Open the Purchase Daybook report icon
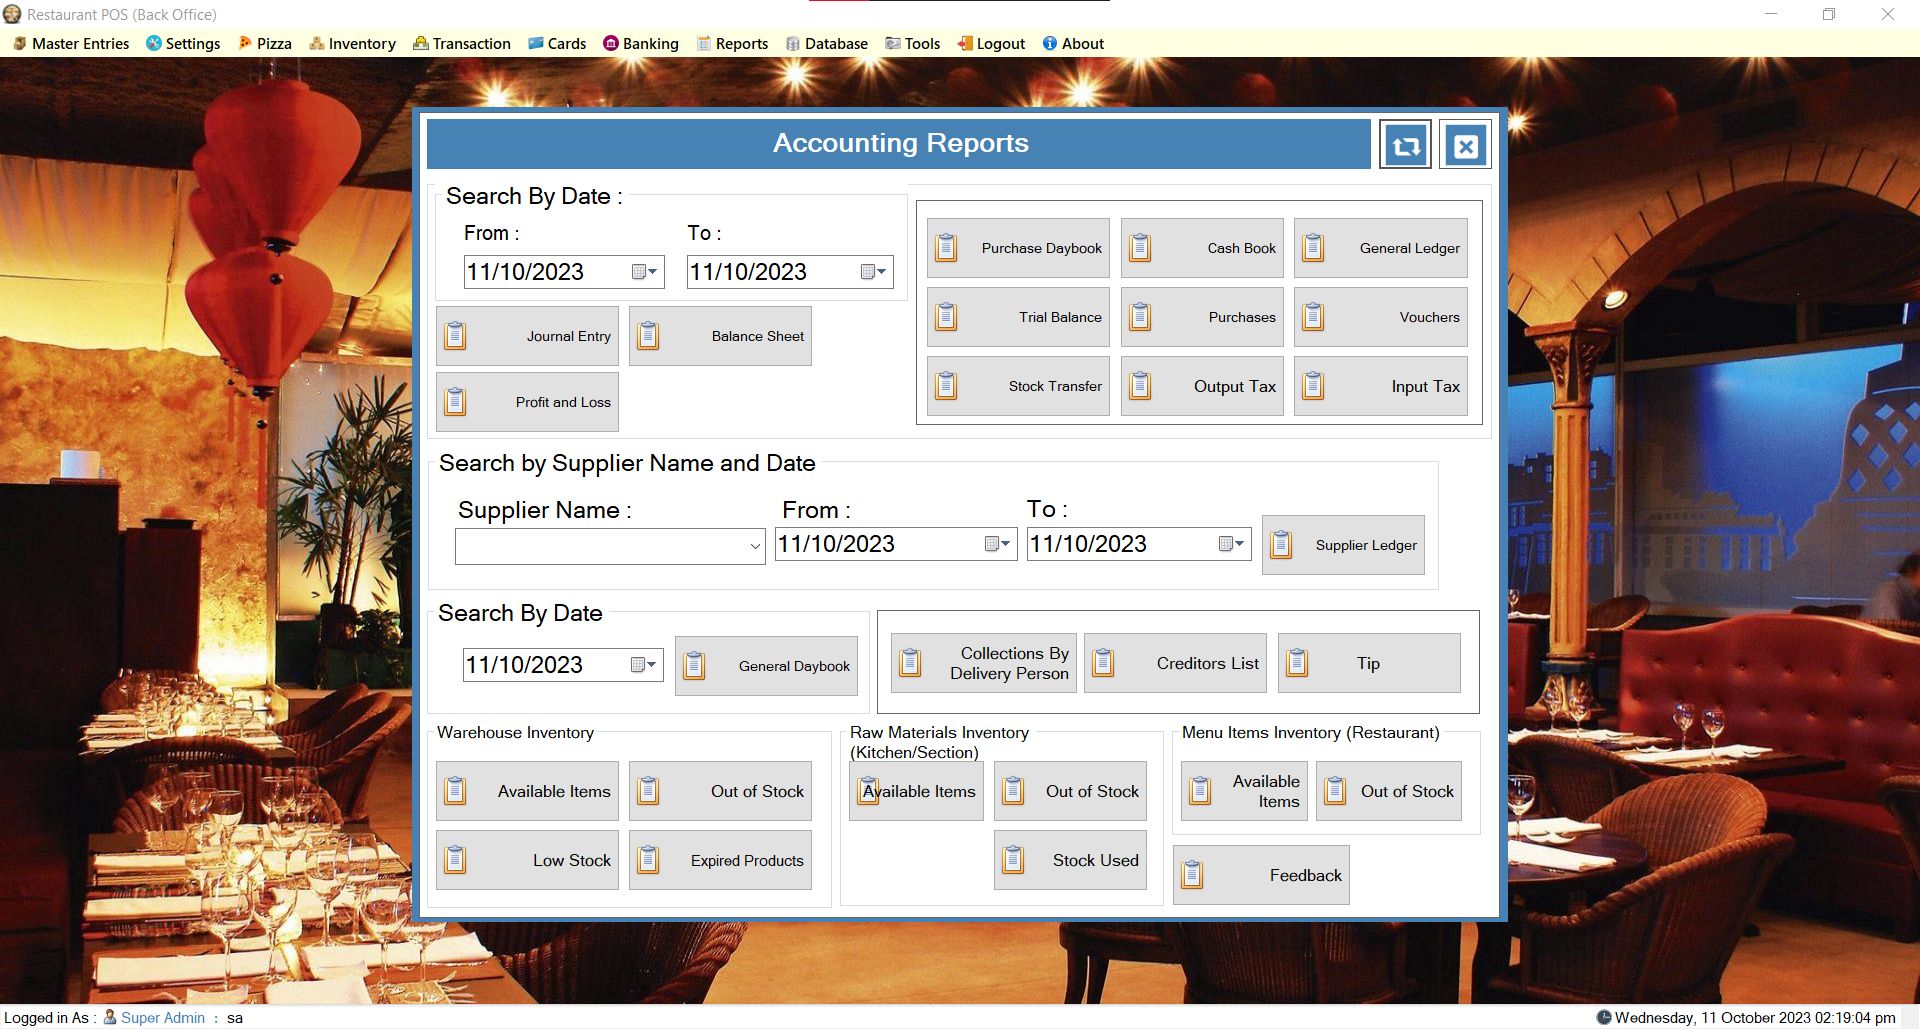This screenshot has width=1920, height=1030. [x=946, y=247]
